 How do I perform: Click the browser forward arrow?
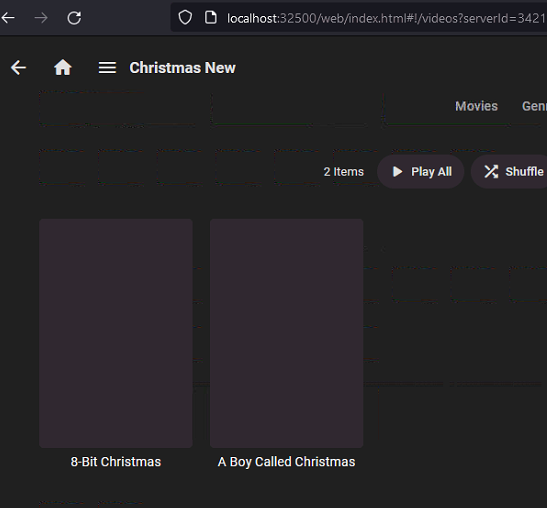pos(41,17)
